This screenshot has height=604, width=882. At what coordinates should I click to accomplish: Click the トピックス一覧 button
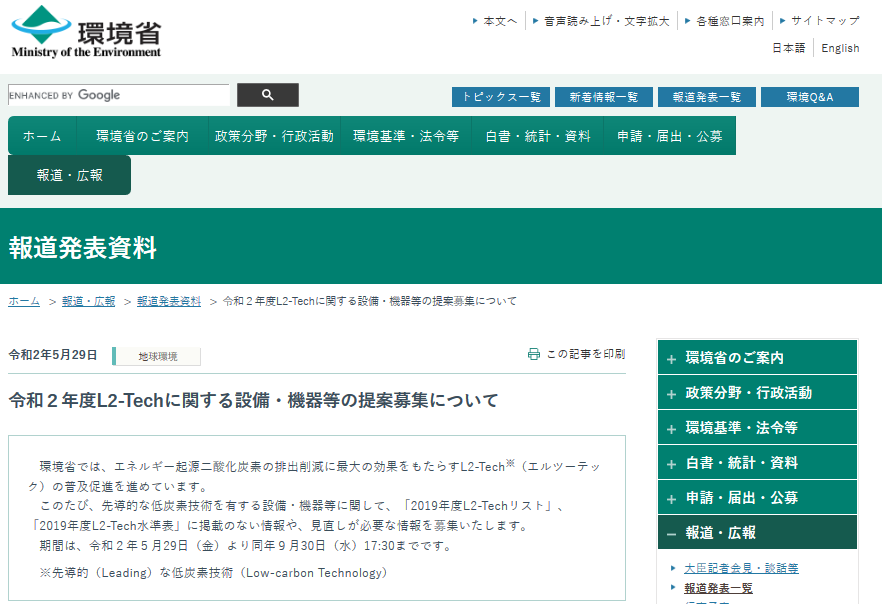501,97
